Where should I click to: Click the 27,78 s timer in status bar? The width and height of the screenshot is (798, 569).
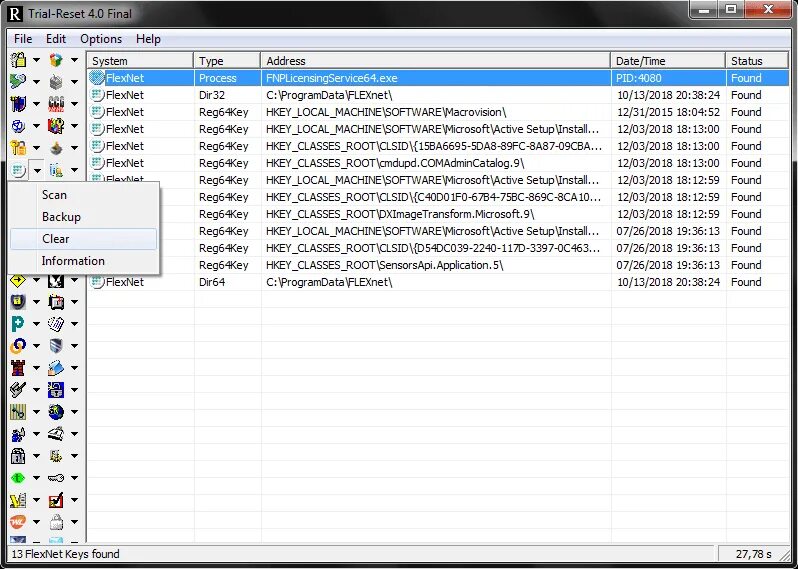coord(753,554)
